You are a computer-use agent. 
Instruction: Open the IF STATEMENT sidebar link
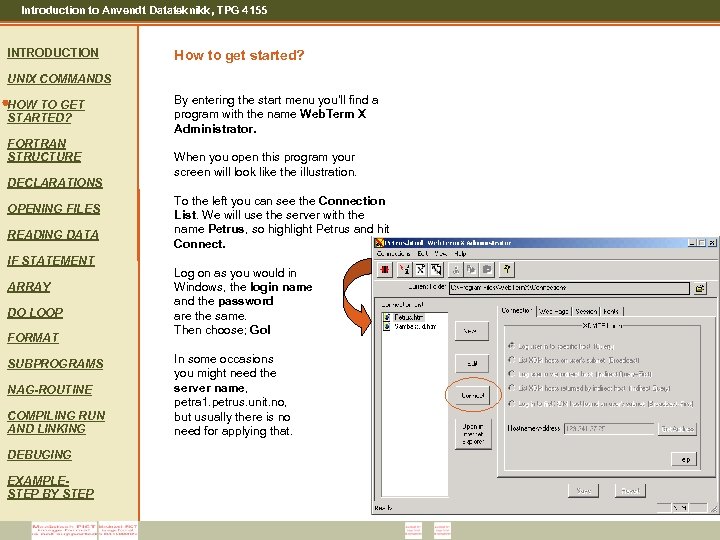point(51,261)
